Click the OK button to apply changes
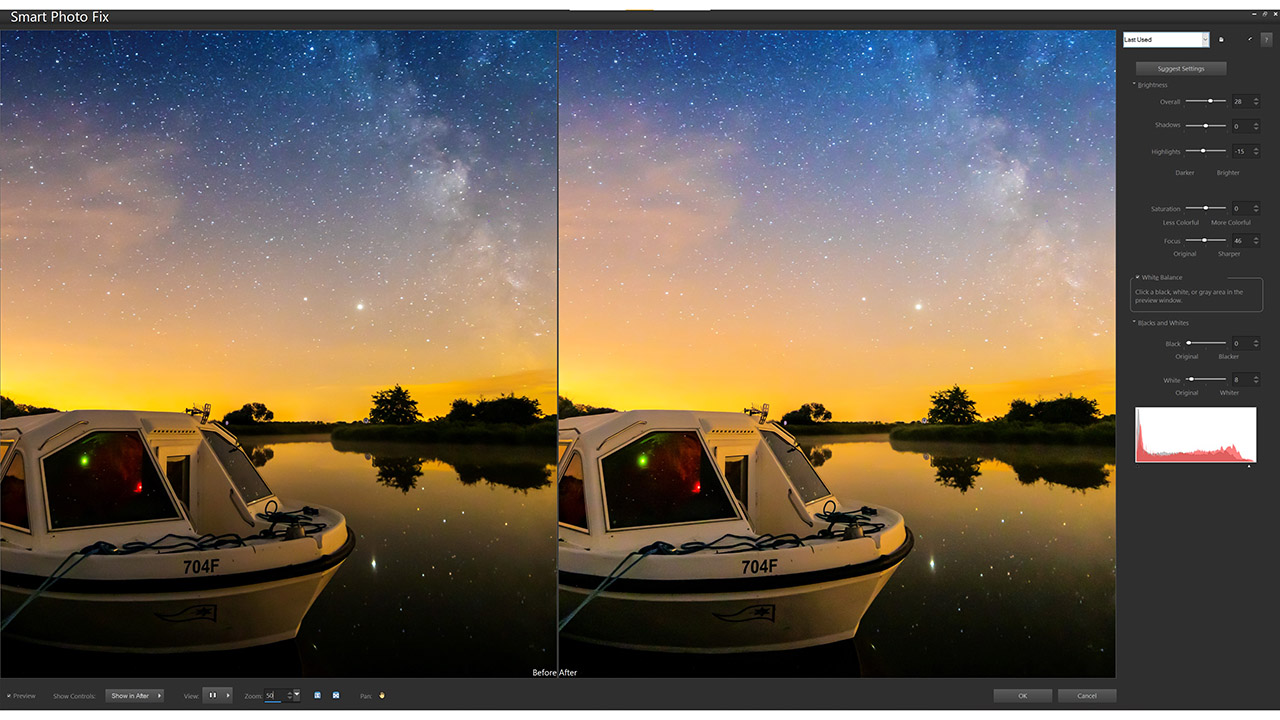Image resolution: width=1280 pixels, height=720 pixels. [x=1022, y=695]
